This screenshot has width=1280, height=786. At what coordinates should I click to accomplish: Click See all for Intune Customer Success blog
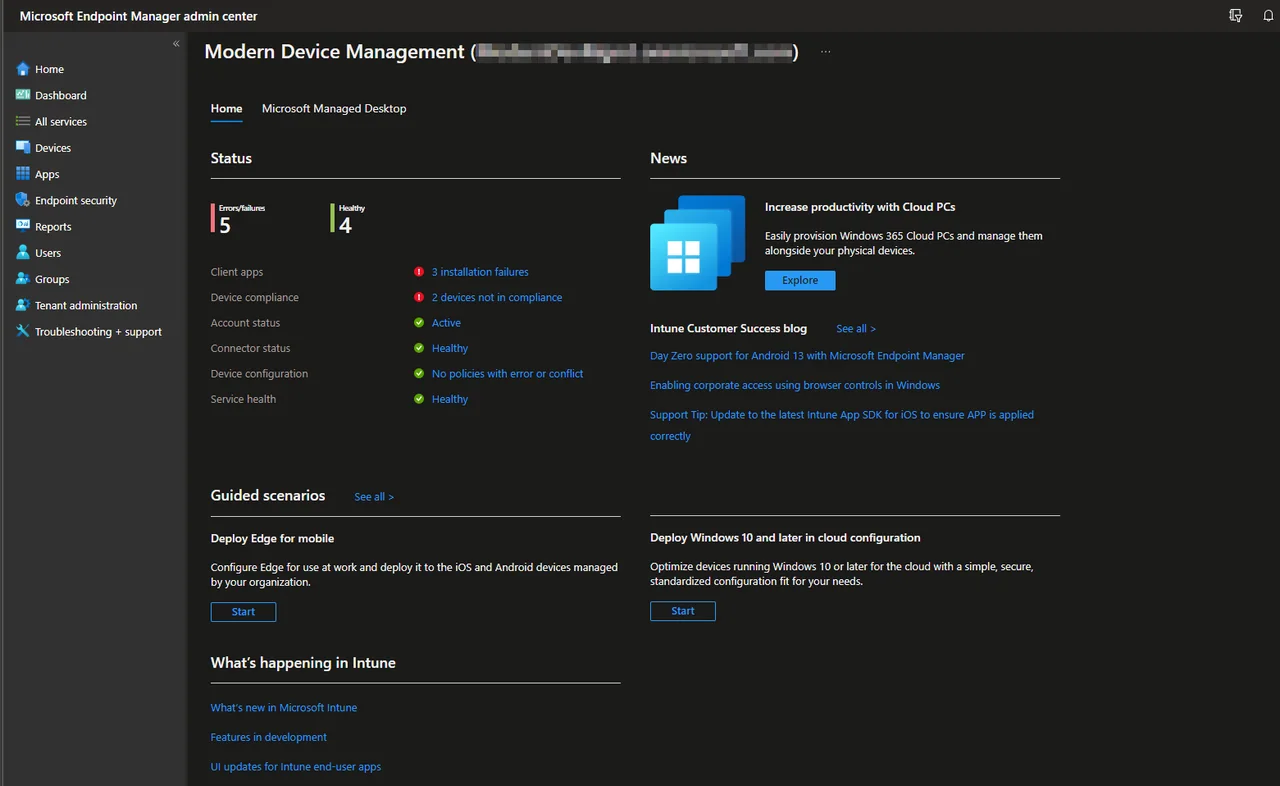click(856, 329)
